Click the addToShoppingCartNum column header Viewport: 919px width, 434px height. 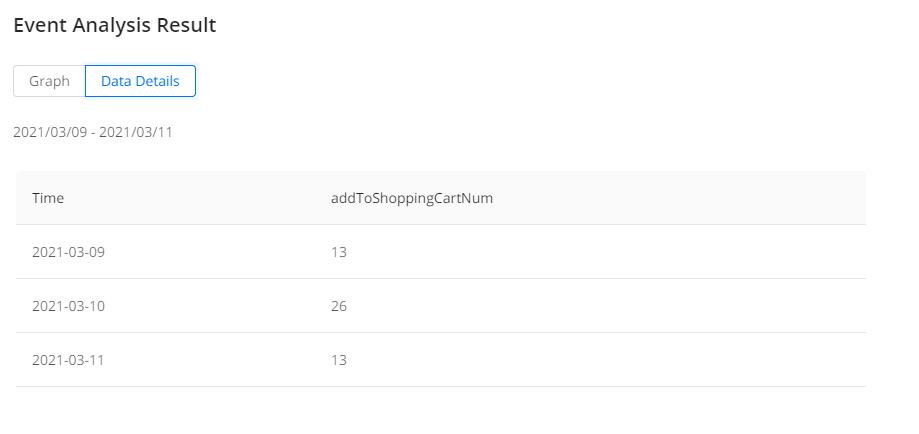(412, 198)
